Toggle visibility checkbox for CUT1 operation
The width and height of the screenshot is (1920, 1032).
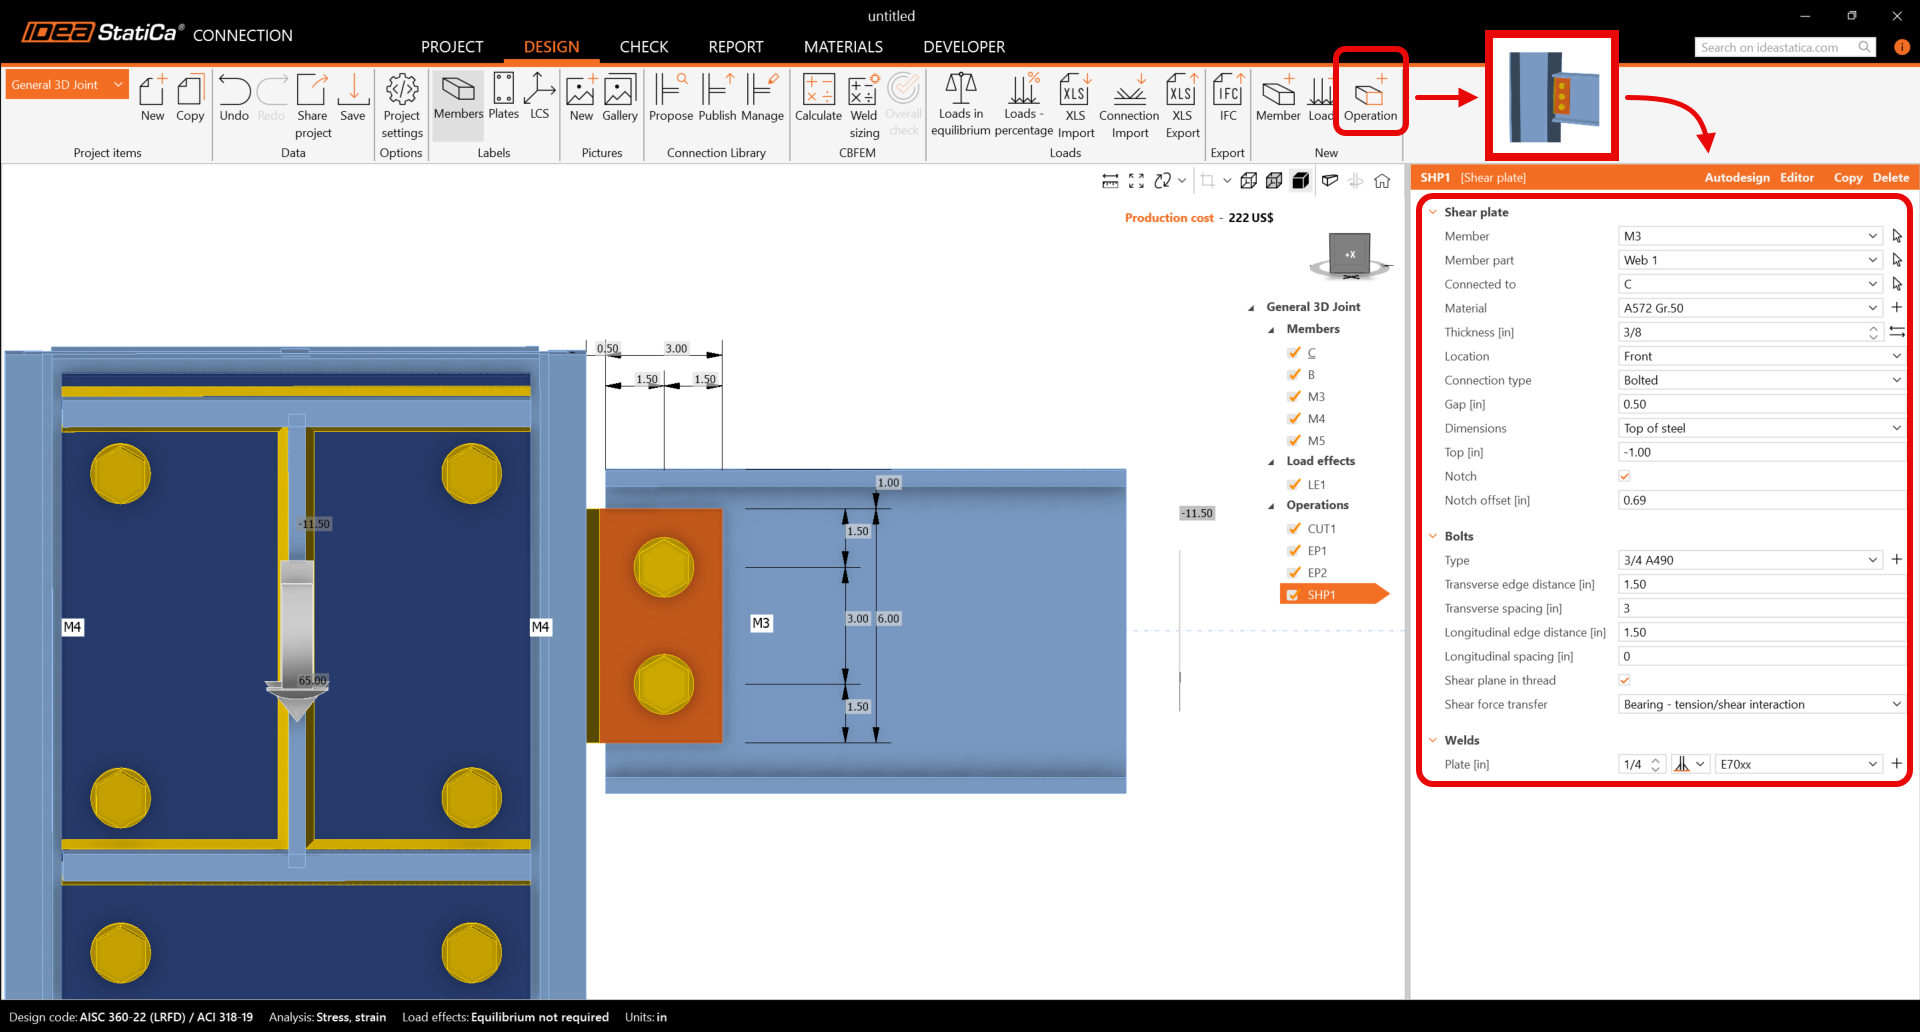tap(1294, 529)
